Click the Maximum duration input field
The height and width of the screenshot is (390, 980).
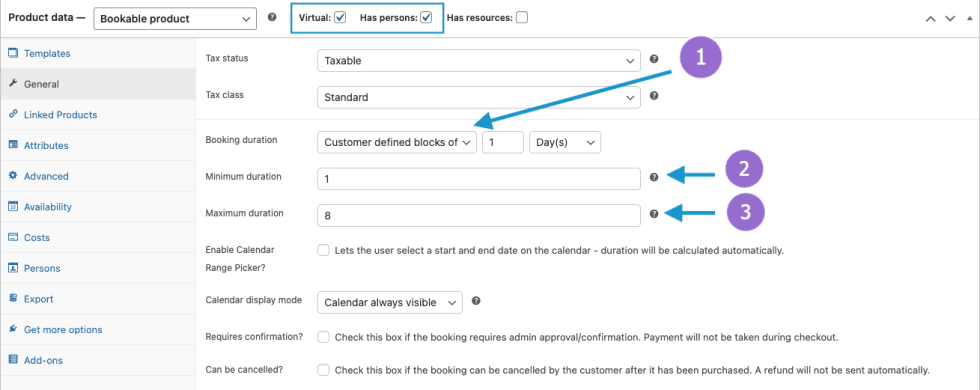(479, 216)
